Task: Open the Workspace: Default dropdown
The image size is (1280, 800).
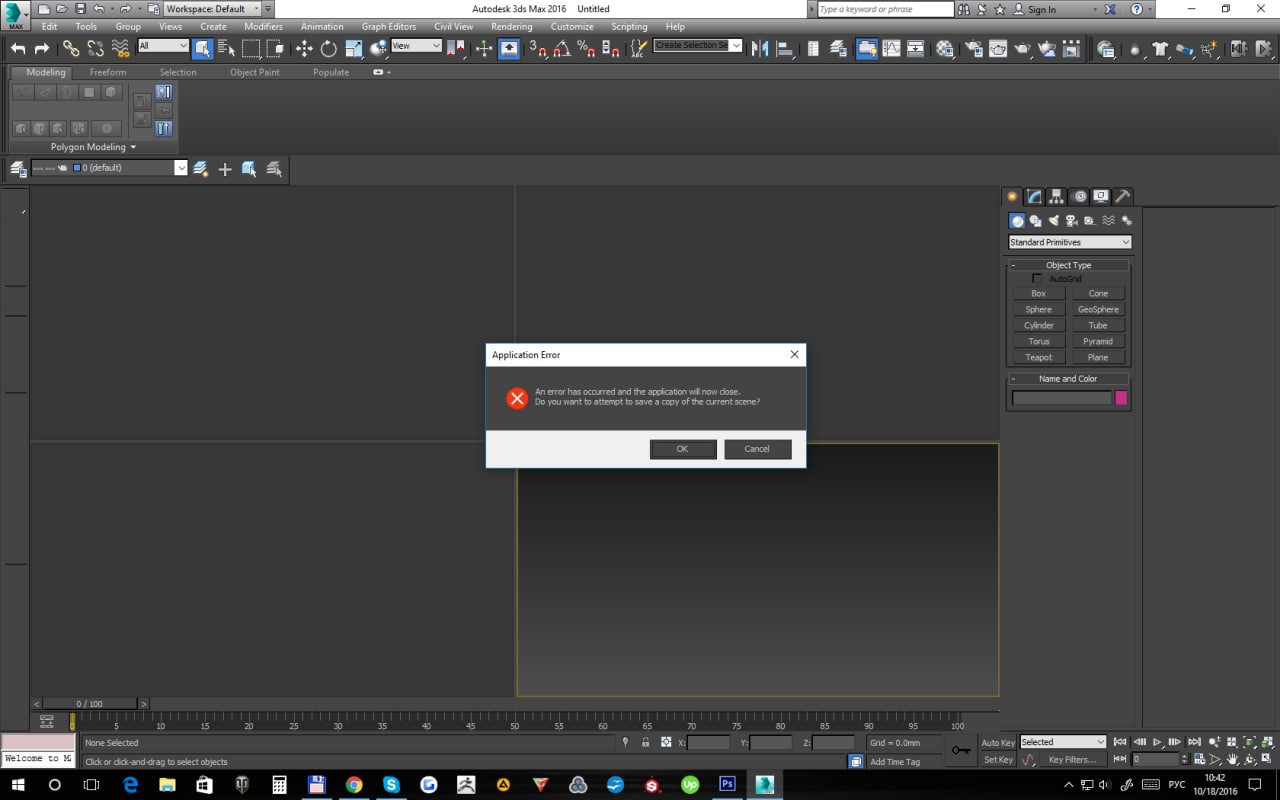Action: coord(211,9)
